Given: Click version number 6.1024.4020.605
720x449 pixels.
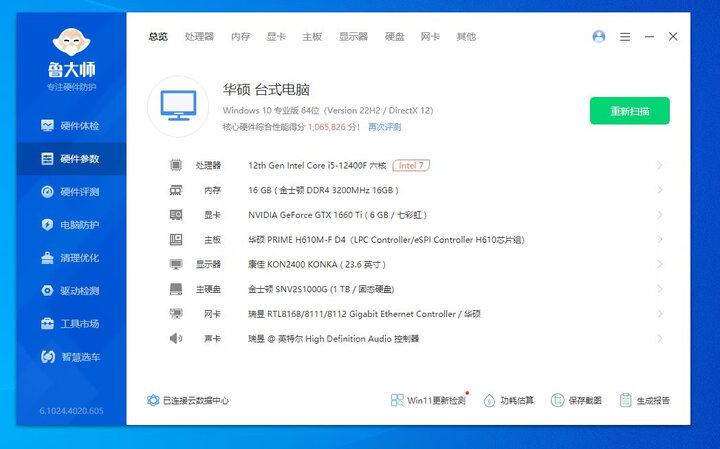Looking at the screenshot, I should click(71, 411).
